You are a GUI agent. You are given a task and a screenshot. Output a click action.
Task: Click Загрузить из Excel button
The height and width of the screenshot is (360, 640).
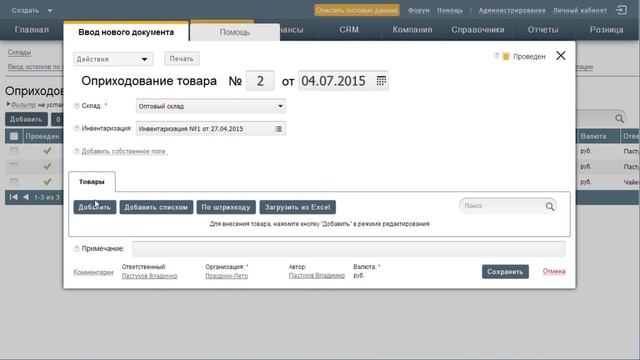pyautogui.click(x=298, y=207)
